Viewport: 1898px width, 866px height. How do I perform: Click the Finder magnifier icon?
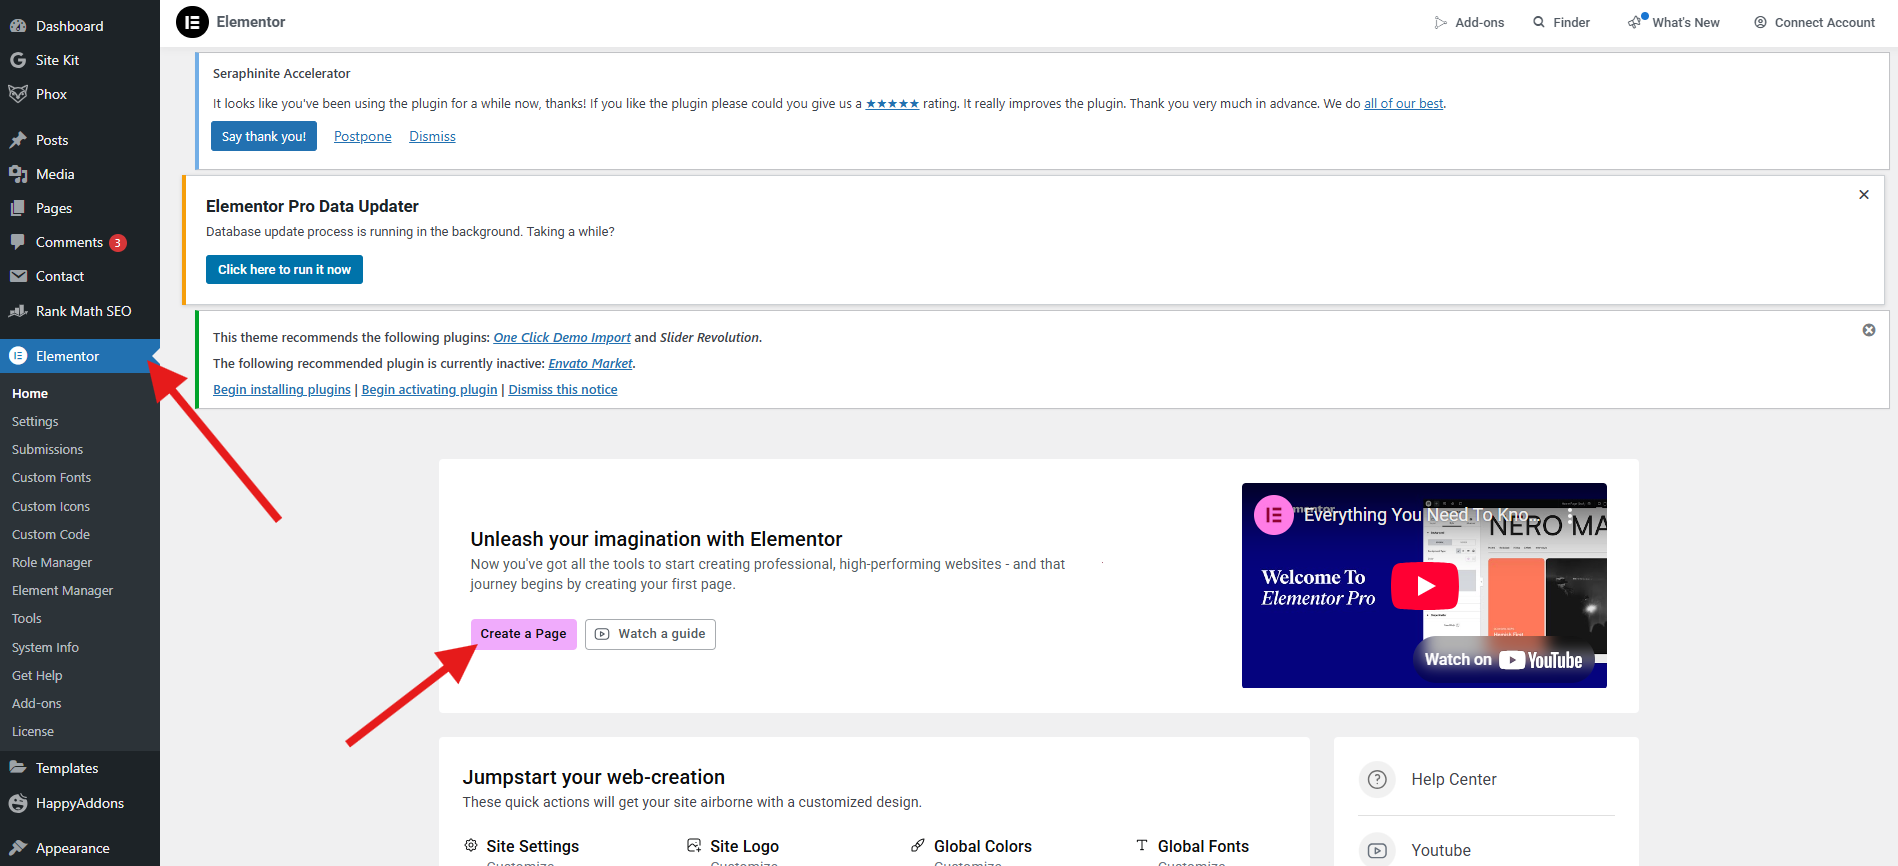tap(1539, 22)
